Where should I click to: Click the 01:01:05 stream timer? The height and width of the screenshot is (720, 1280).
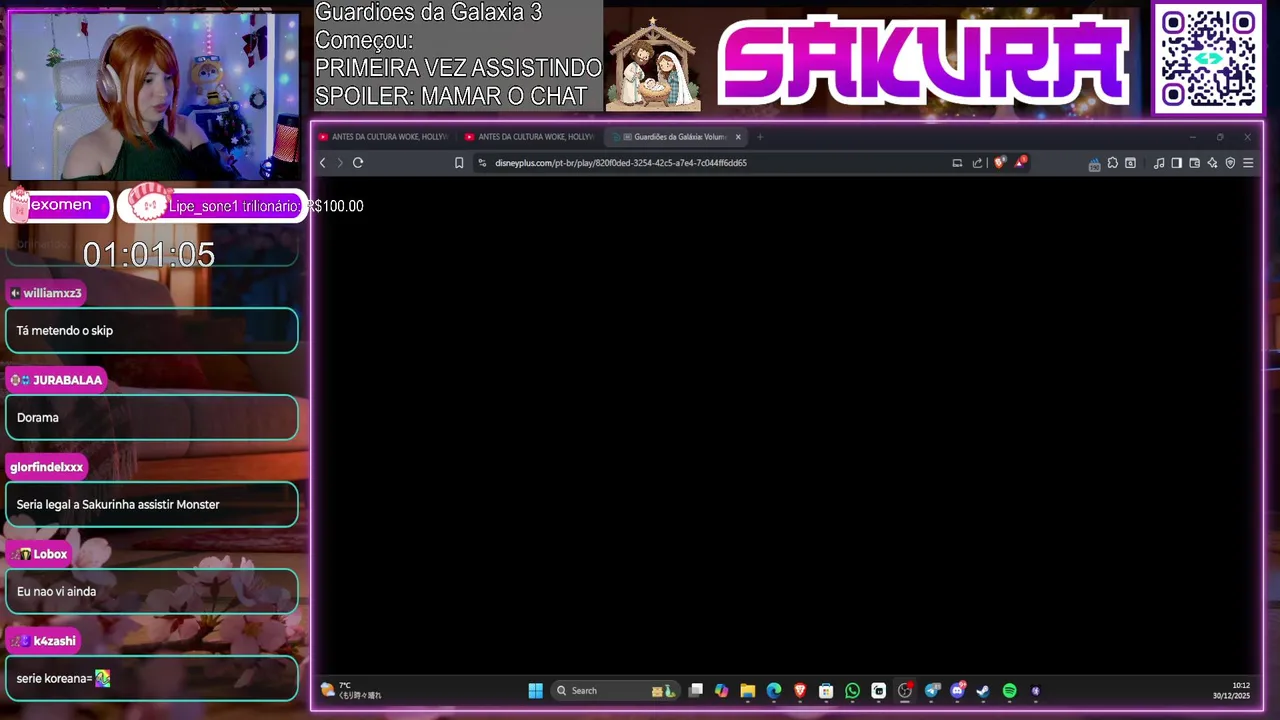click(x=149, y=255)
